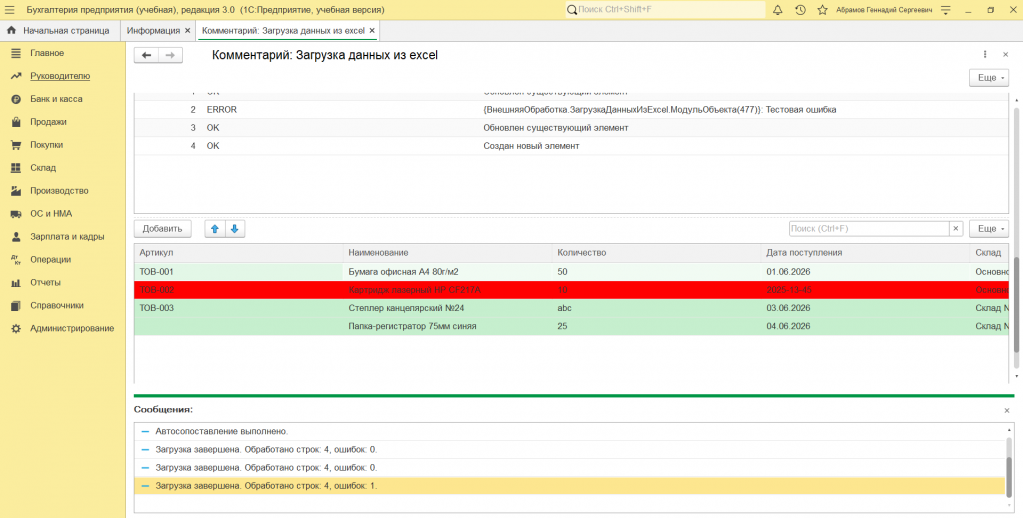Image resolution: width=1023 pixels, height=518 pixels.
Task: Open Банк и касса section
Action: [56, 99]
